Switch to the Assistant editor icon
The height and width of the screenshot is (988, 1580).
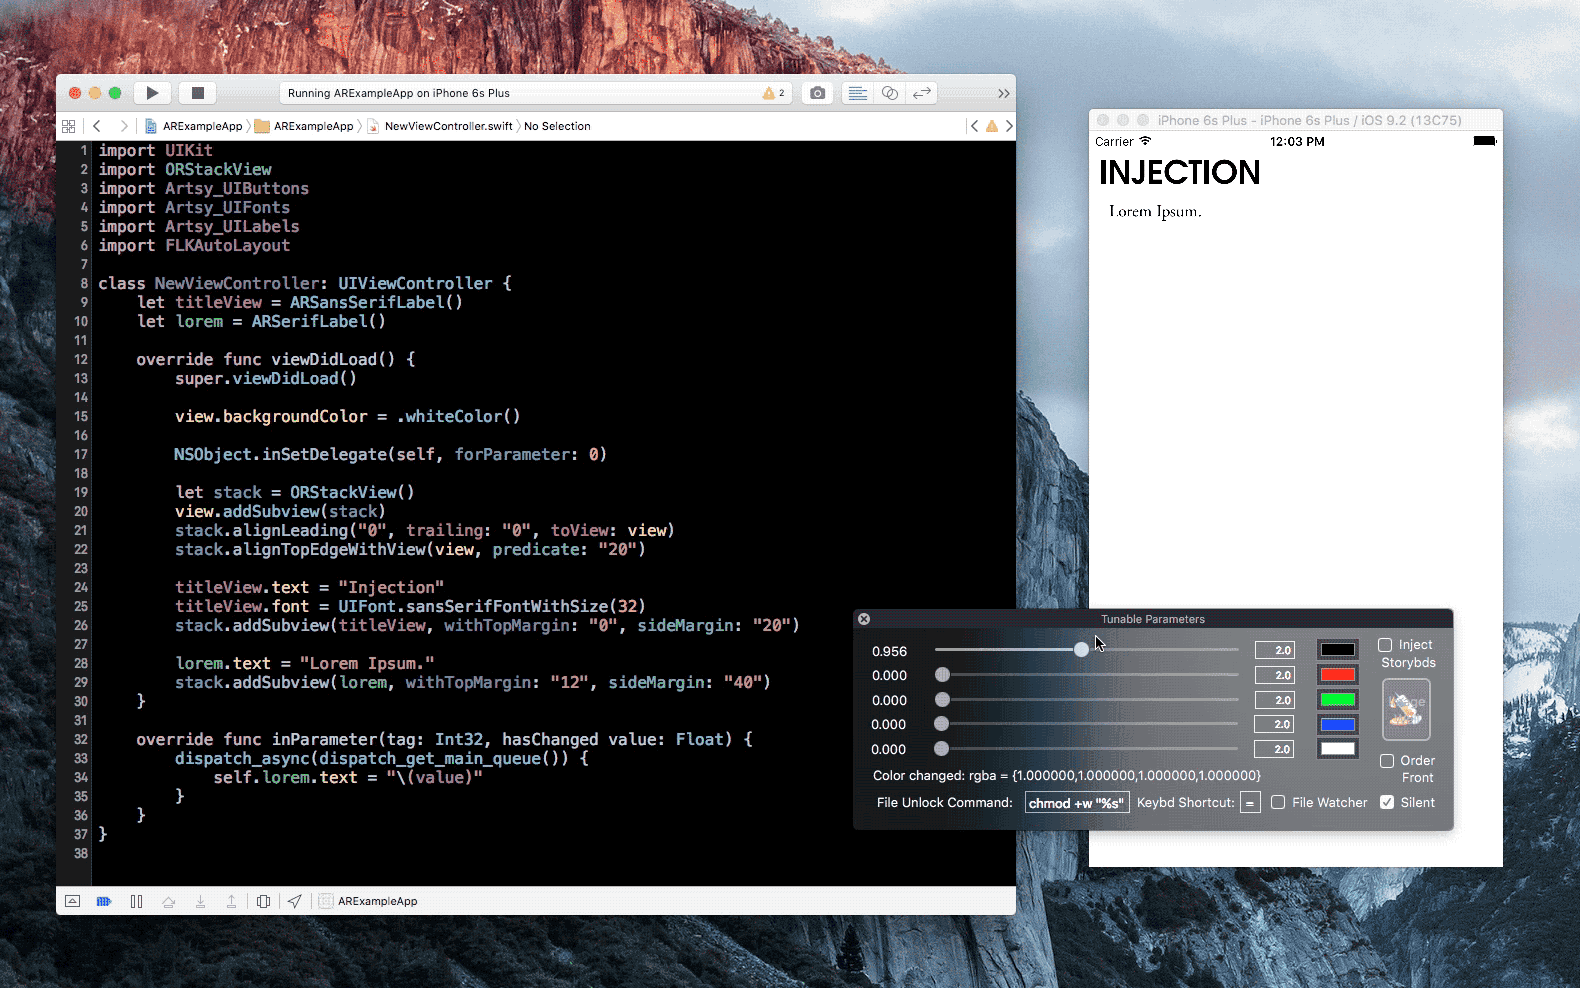point(889,93)
